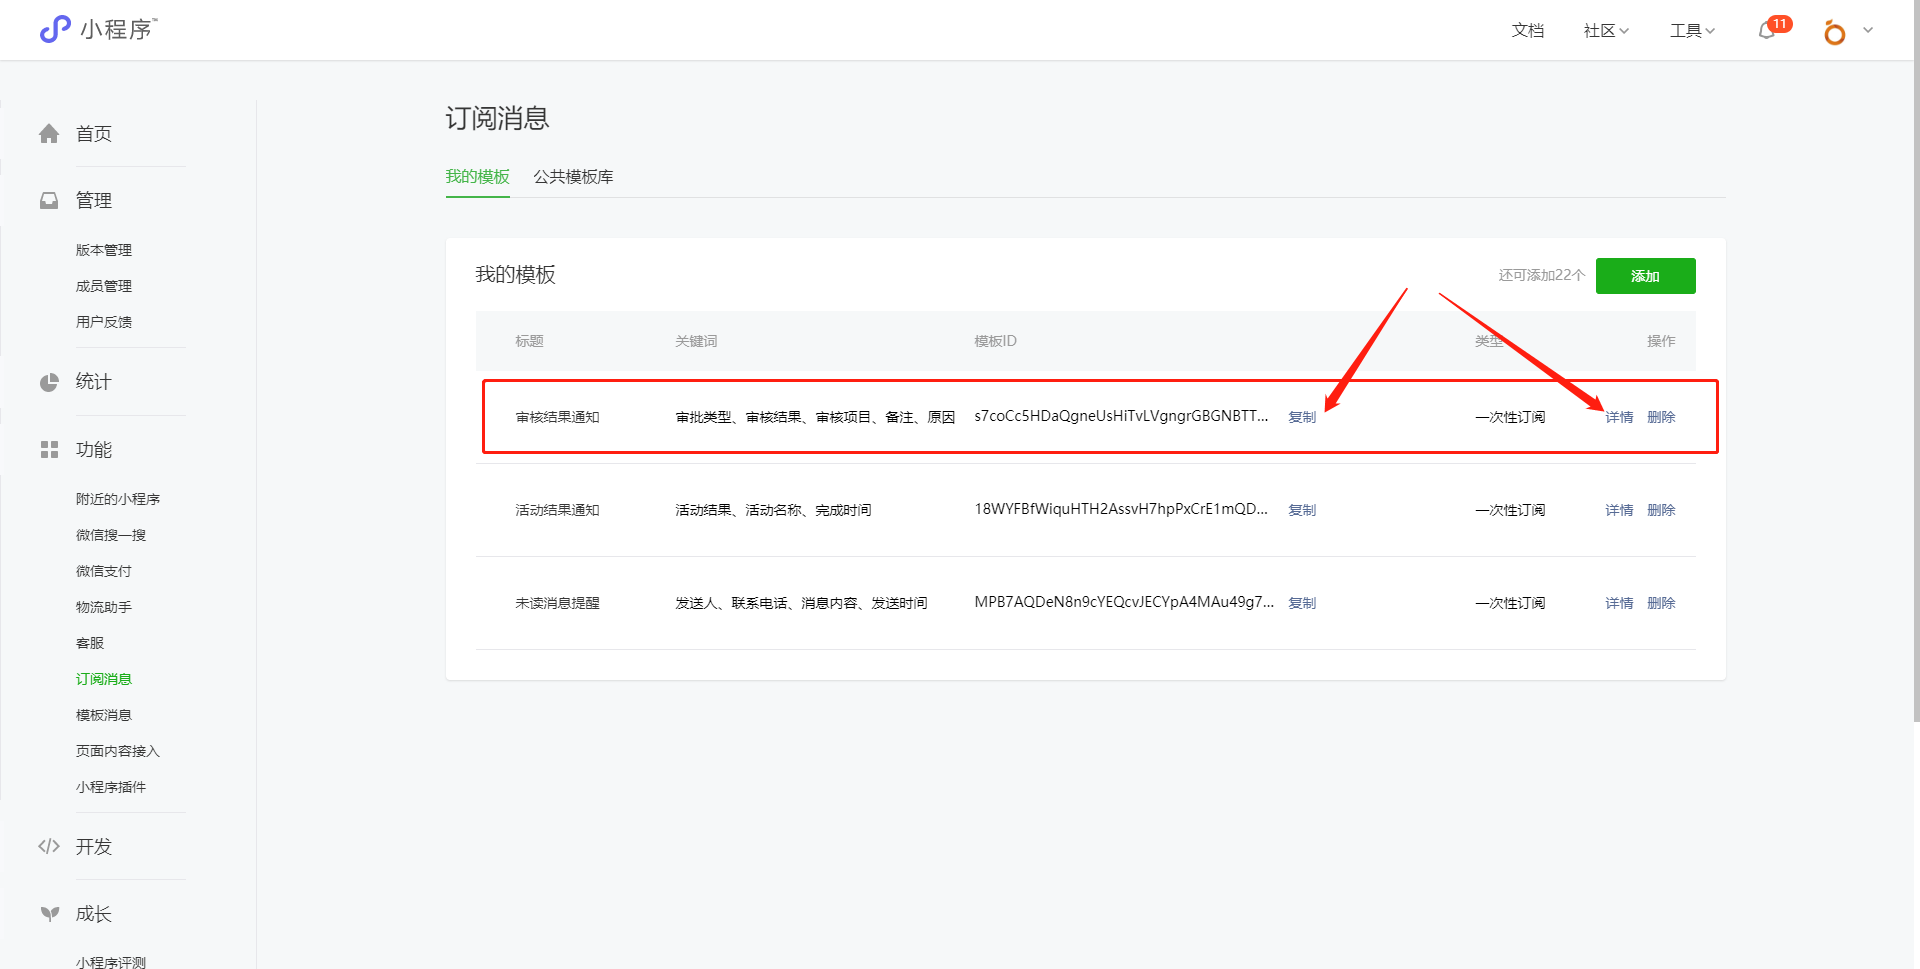Image resolution: width=1920 pixels, height=969 pixels.
Task: Switch to 我的模板 tab
Action: point(478,177)
